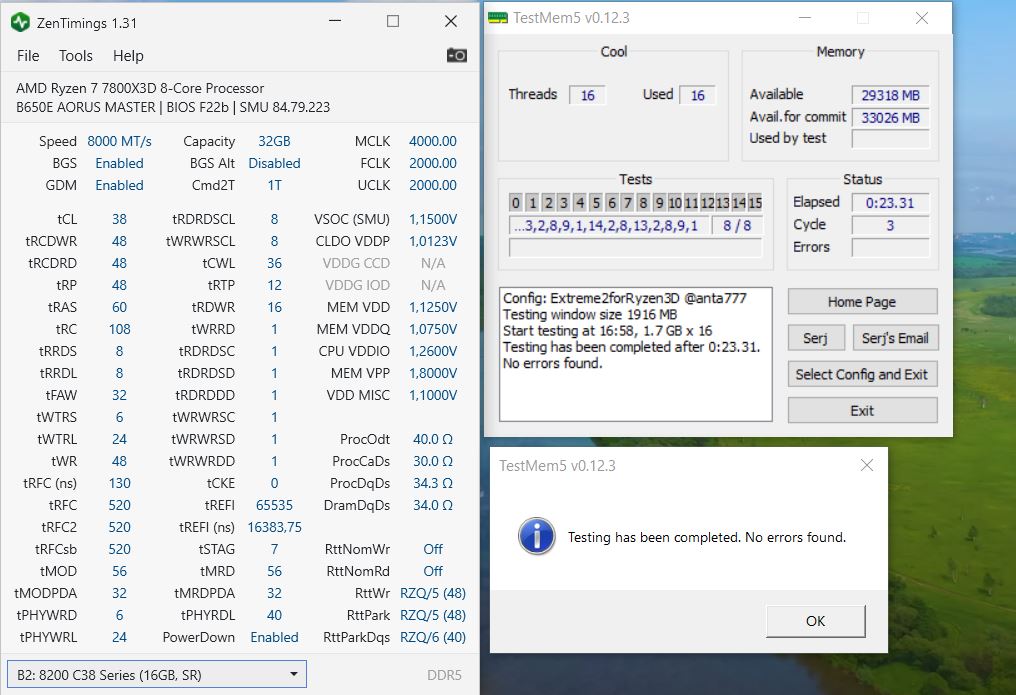The height and width of the screenshot is (695, 1016).
Task: Click test number 8 box in Tests
Action: click(x=643, y=203)
